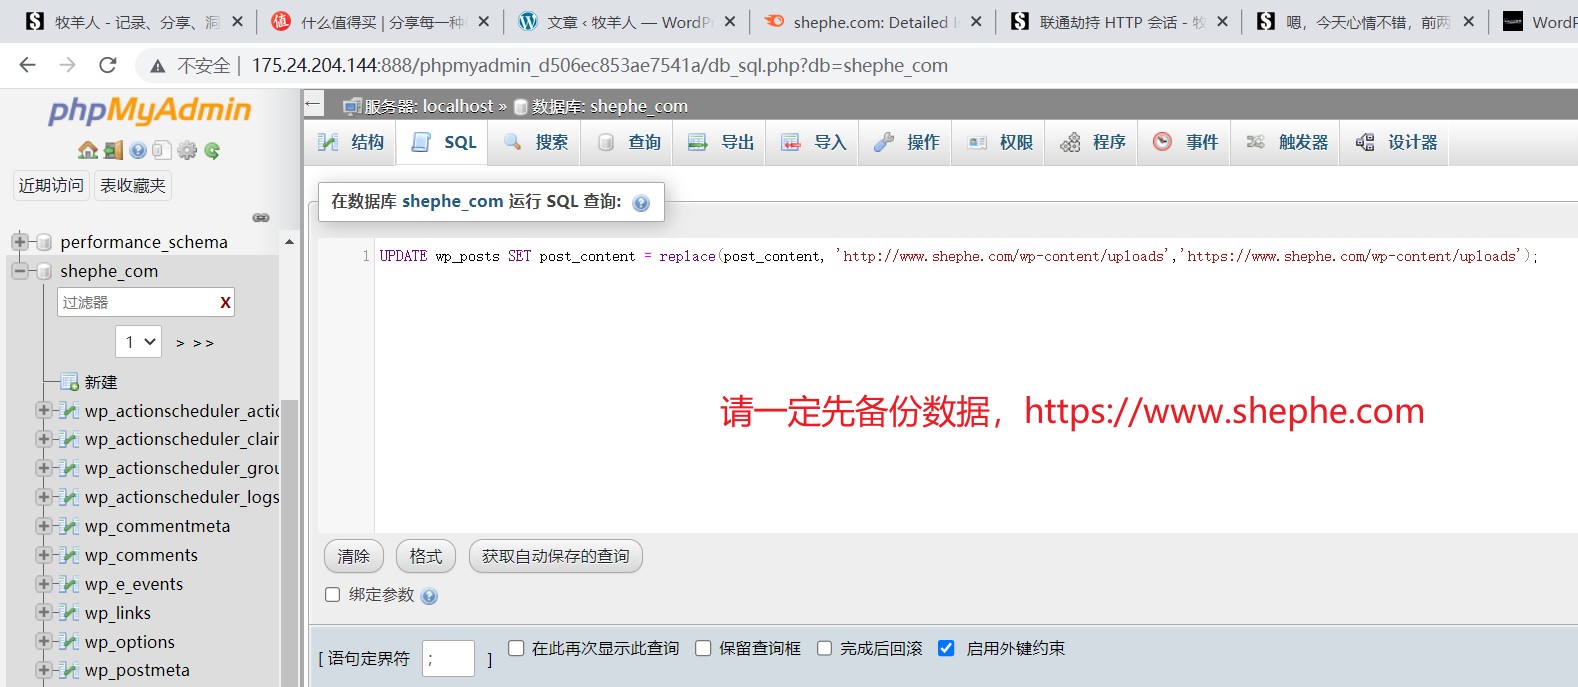This screenshot has width=1578, height=687.
Task: Click the log out door icon
Action: coord(113,150)
